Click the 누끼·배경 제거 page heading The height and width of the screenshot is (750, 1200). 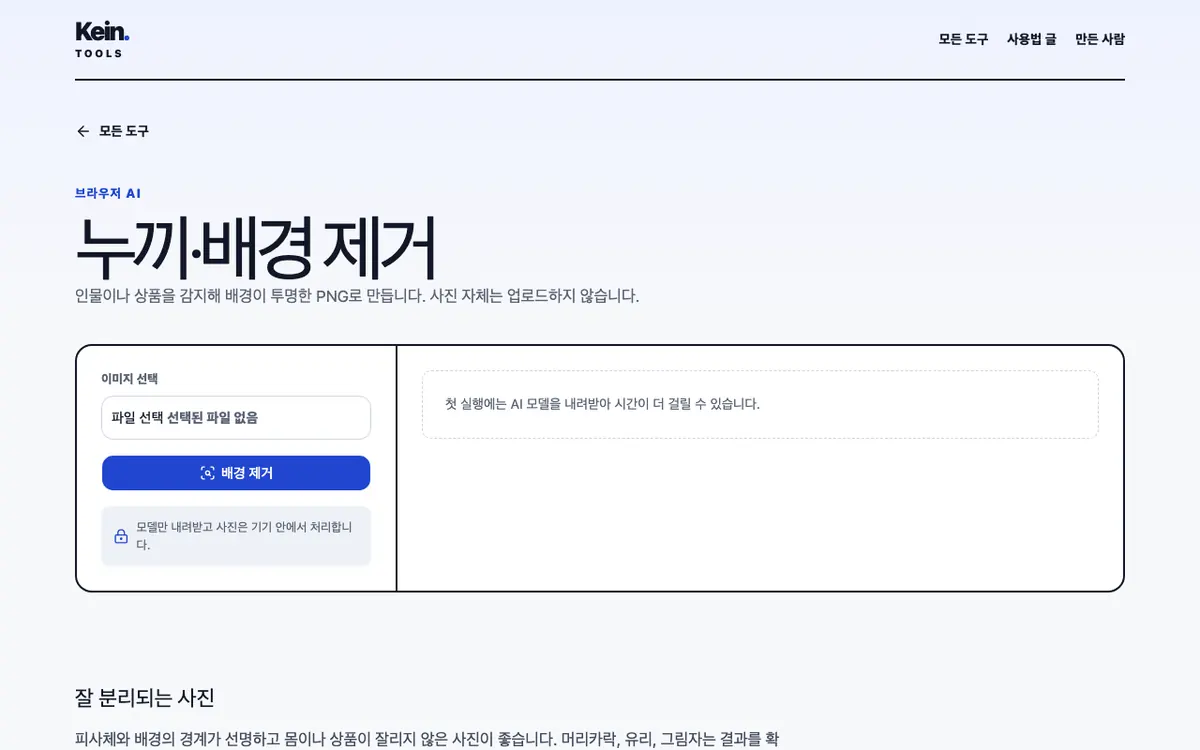(256, 248)
